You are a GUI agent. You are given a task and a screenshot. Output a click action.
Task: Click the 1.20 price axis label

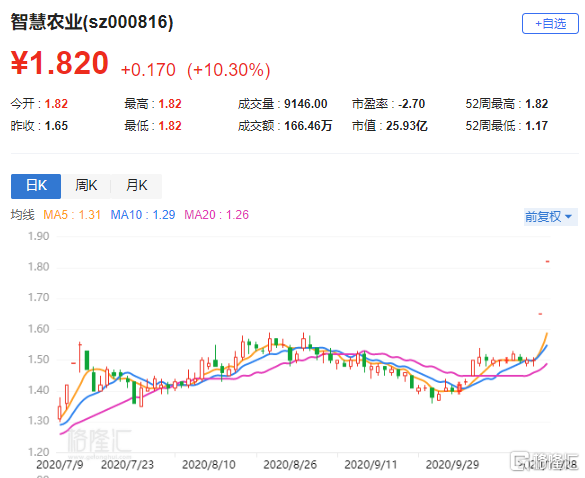(x=38, y=452)
